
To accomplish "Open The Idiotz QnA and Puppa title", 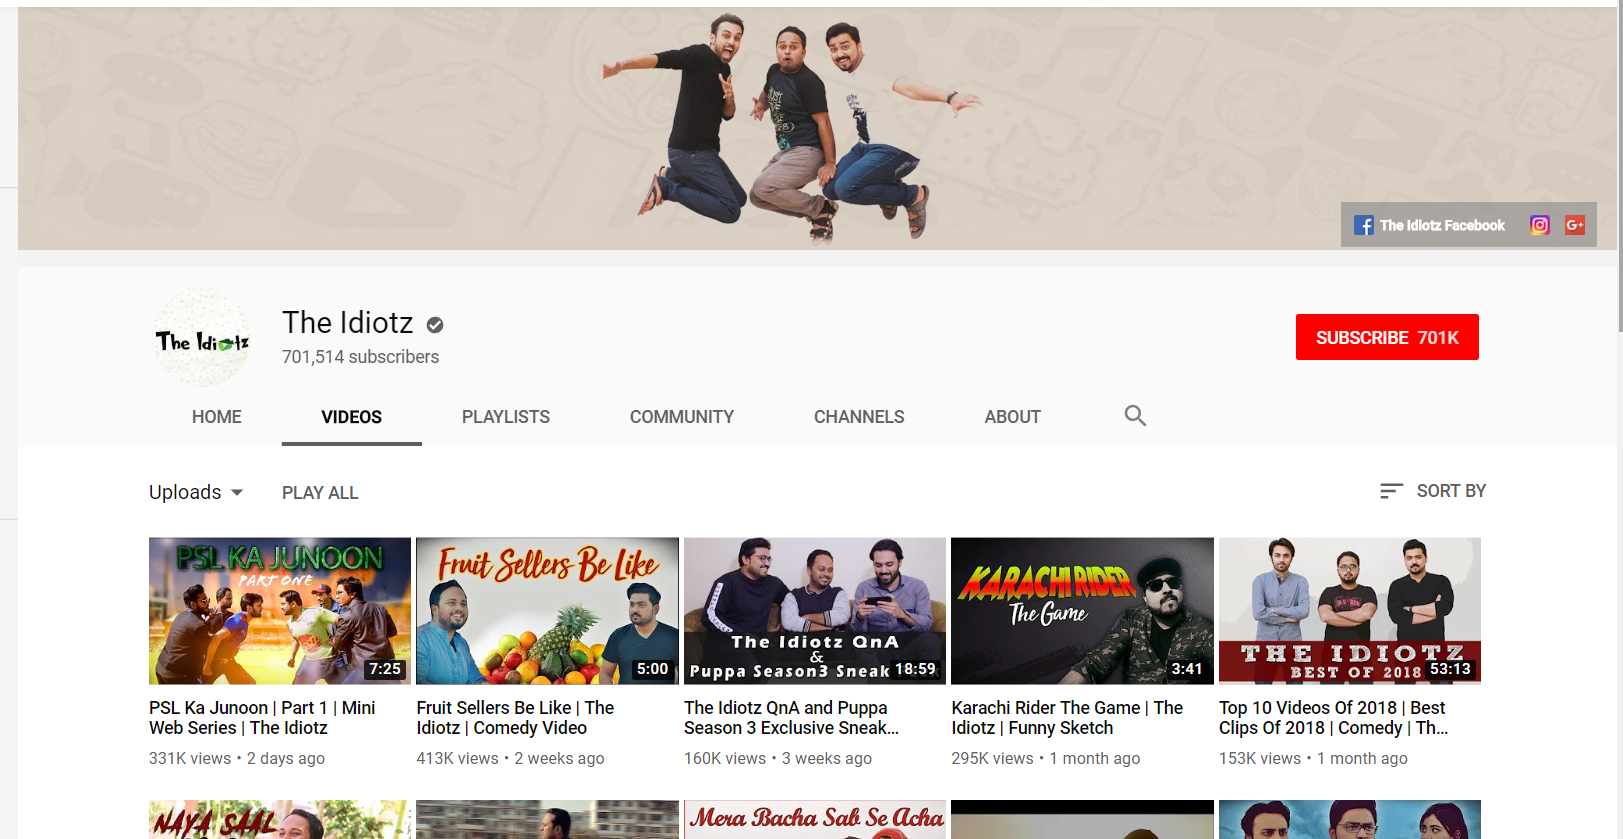I will pos(791,718).
